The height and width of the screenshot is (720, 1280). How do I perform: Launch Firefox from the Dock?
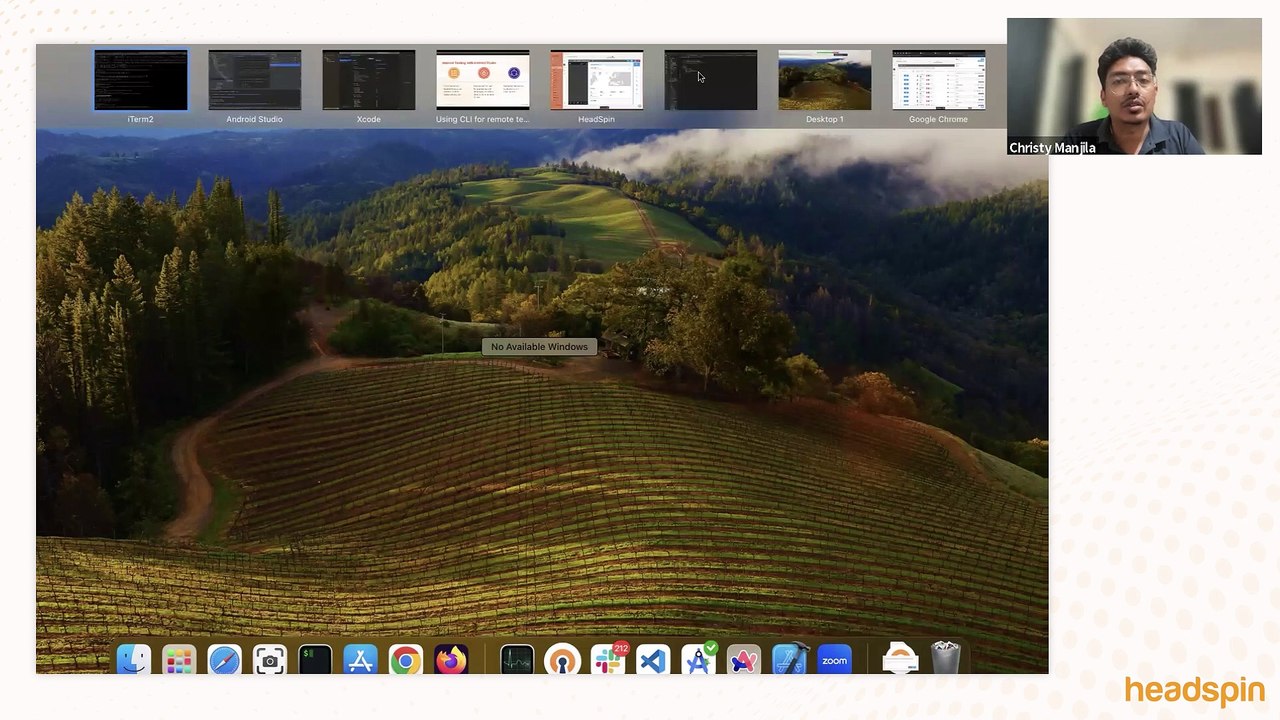tap(451, 660)
